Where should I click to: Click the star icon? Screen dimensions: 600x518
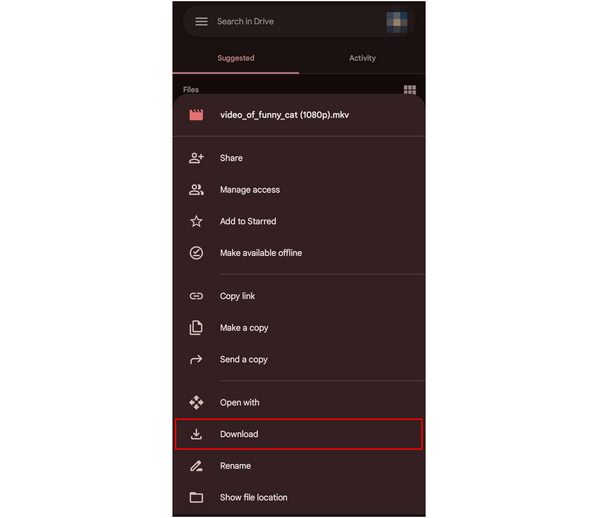click(196, 221)
